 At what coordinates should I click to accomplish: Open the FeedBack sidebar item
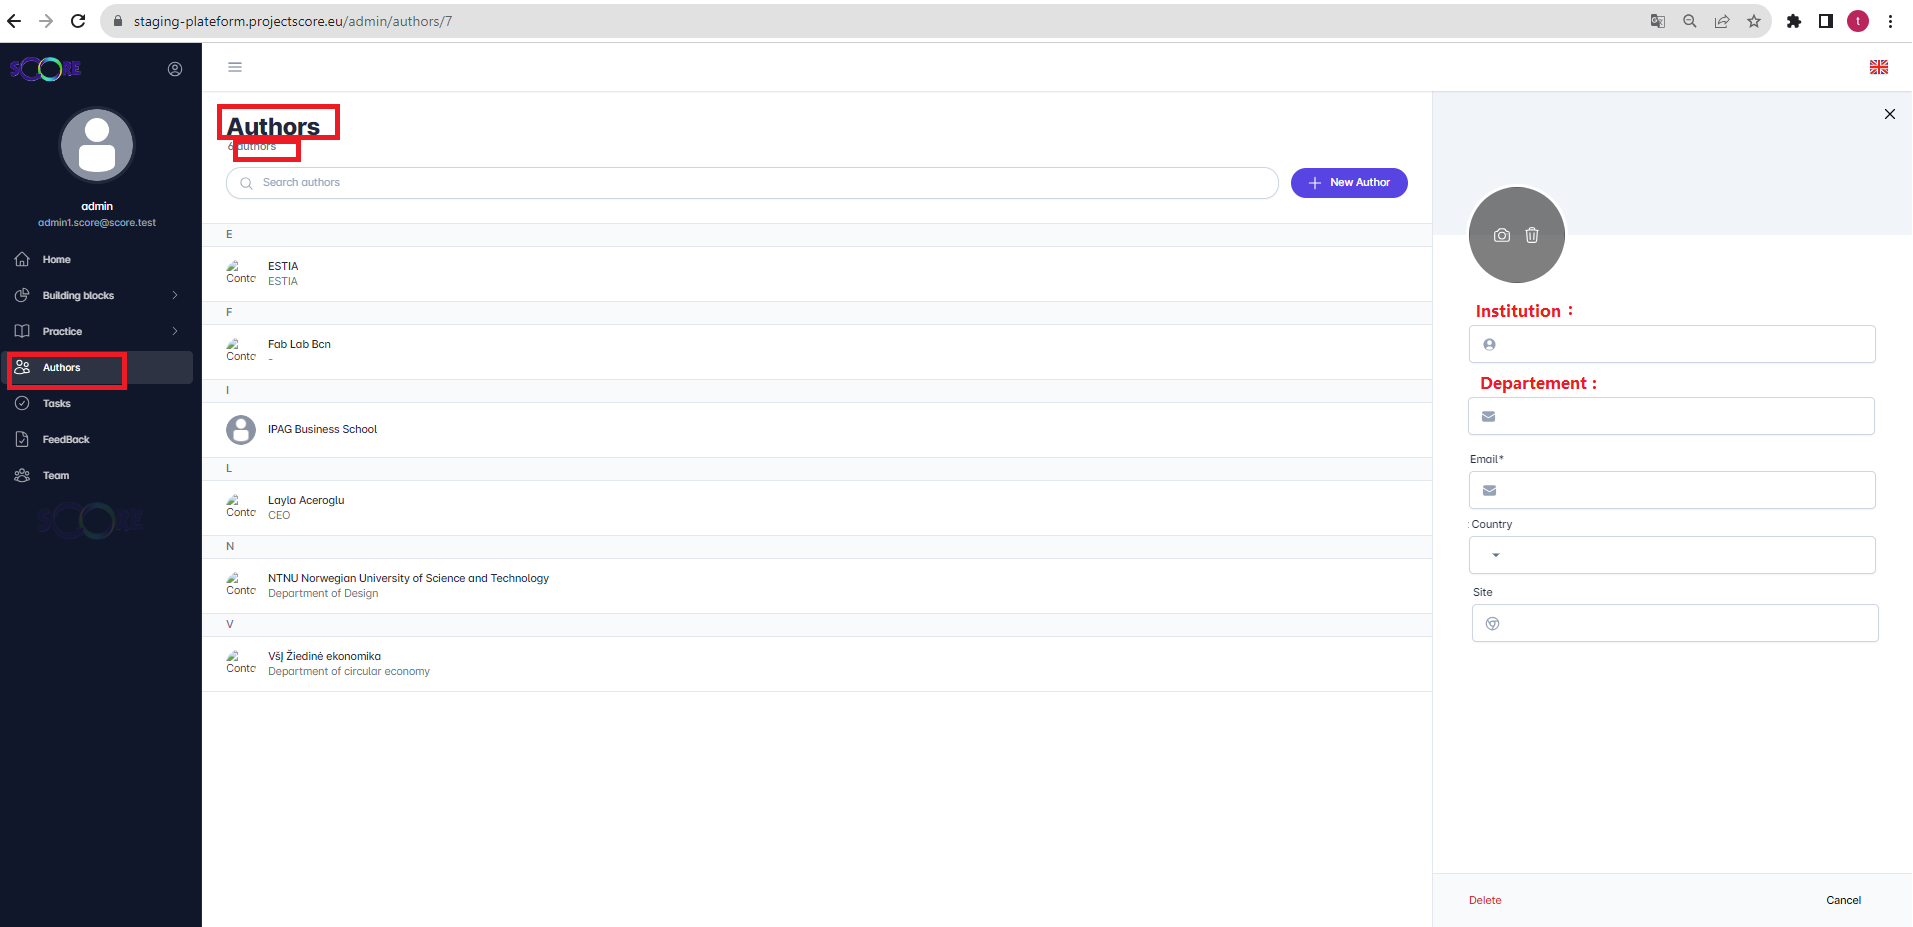coord(66,439)
